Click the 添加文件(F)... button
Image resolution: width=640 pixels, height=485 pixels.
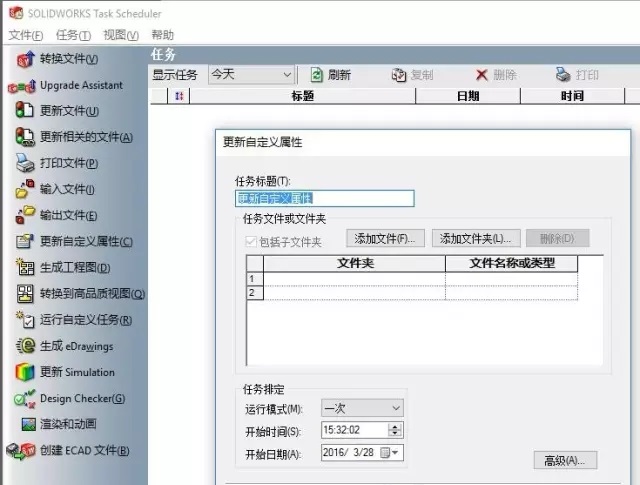(385, 238)
